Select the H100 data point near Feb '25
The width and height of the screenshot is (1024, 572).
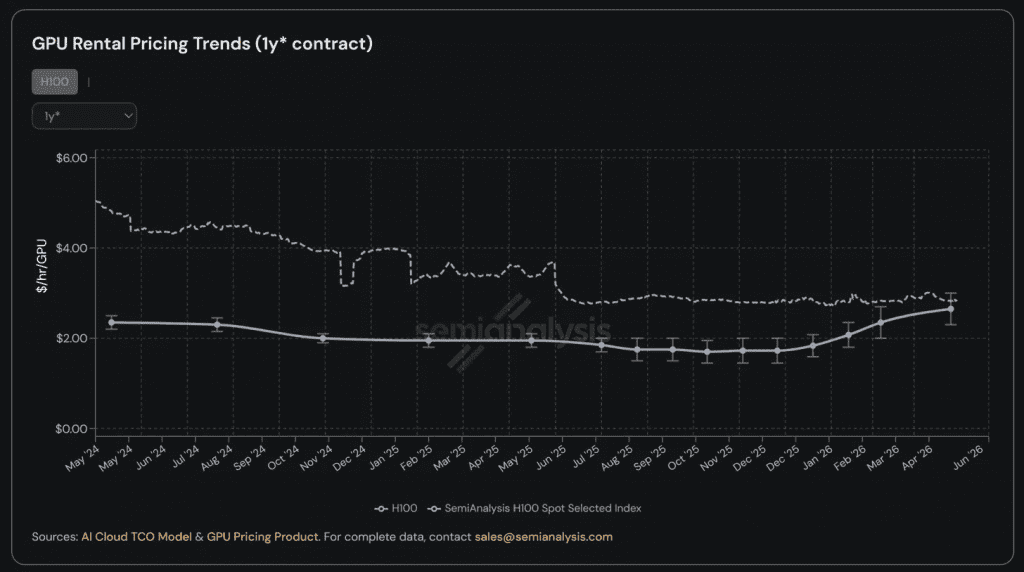(428, 340)
